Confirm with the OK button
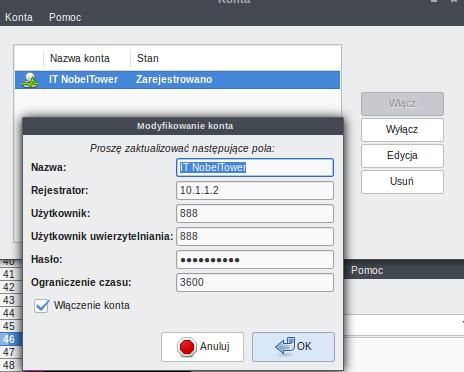 tap(293, 347)
